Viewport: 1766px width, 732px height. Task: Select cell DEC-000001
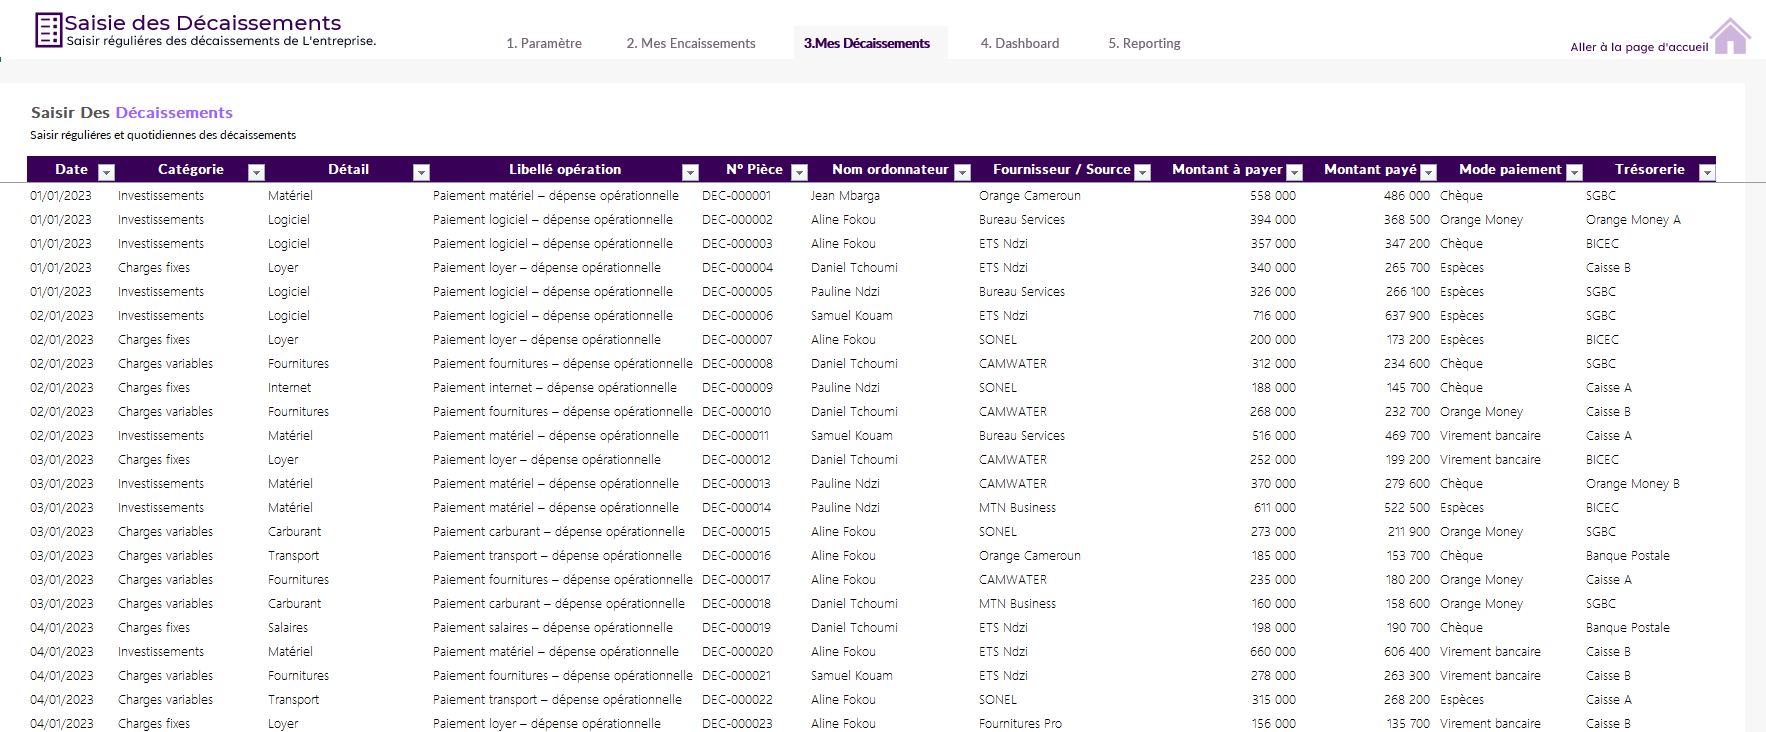[x=737, y=196]
